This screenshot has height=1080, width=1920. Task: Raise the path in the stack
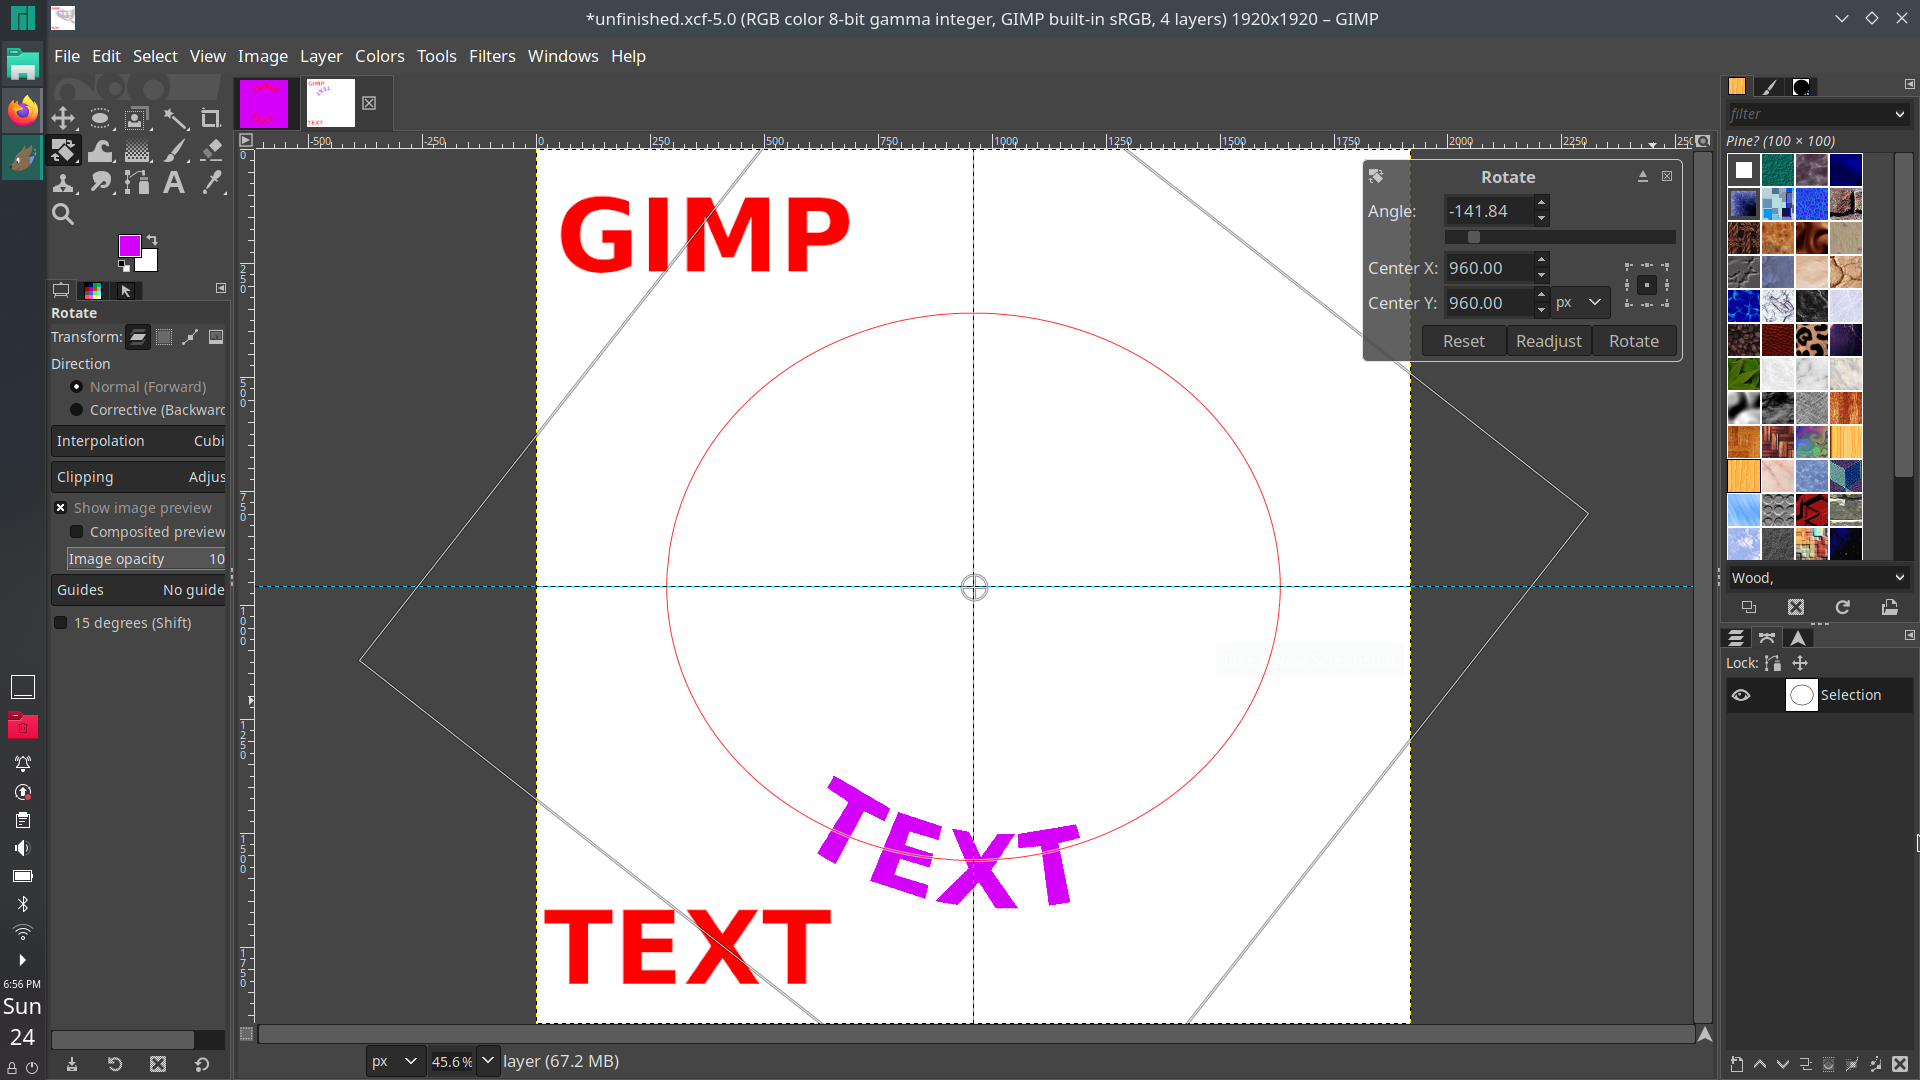(x=1760, y=1065)
